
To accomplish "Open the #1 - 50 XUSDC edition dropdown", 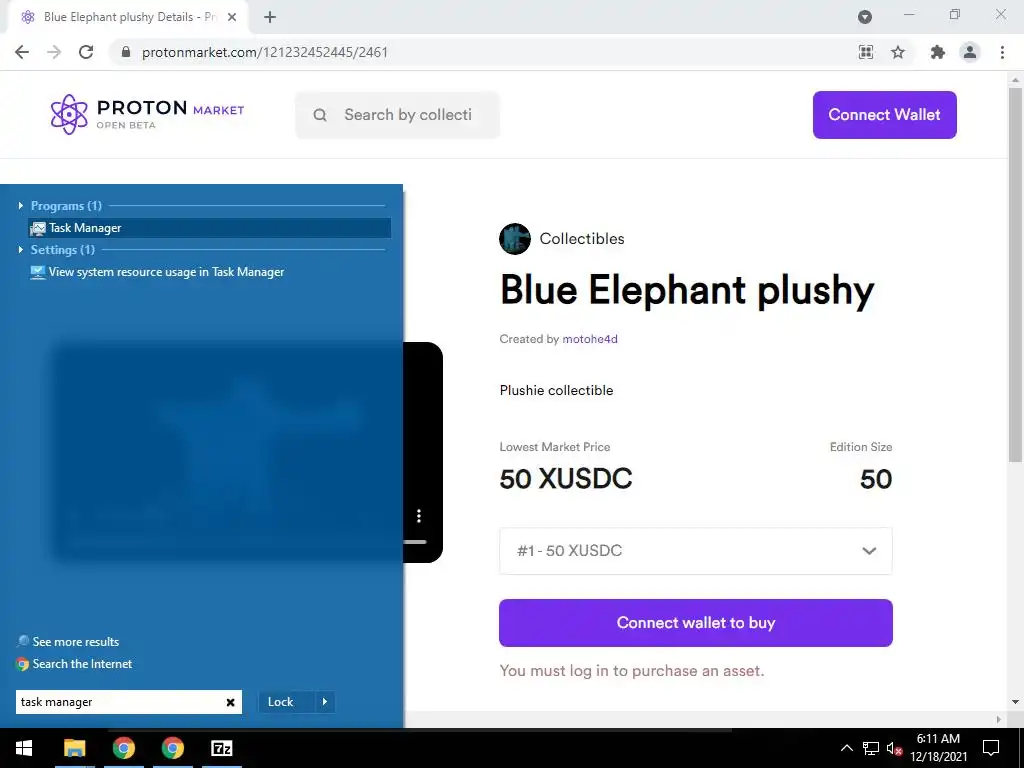I will (x=696, y=551).
